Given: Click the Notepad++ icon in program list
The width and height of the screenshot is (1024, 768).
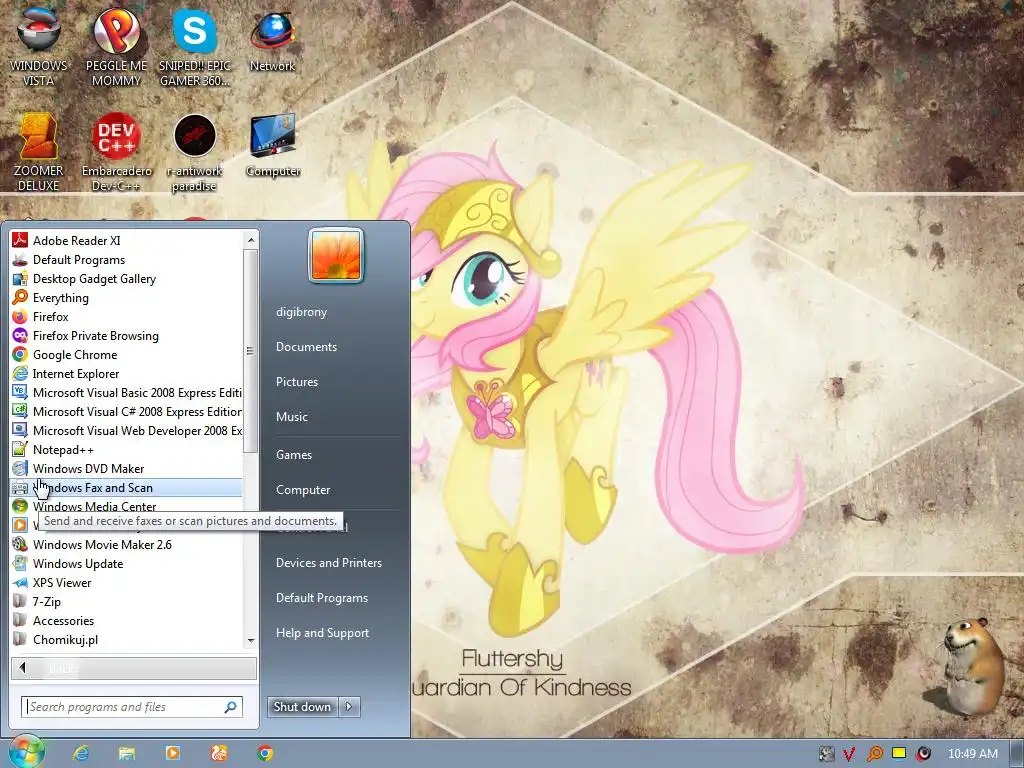Looking at the screenshot, I should point(20,449).
